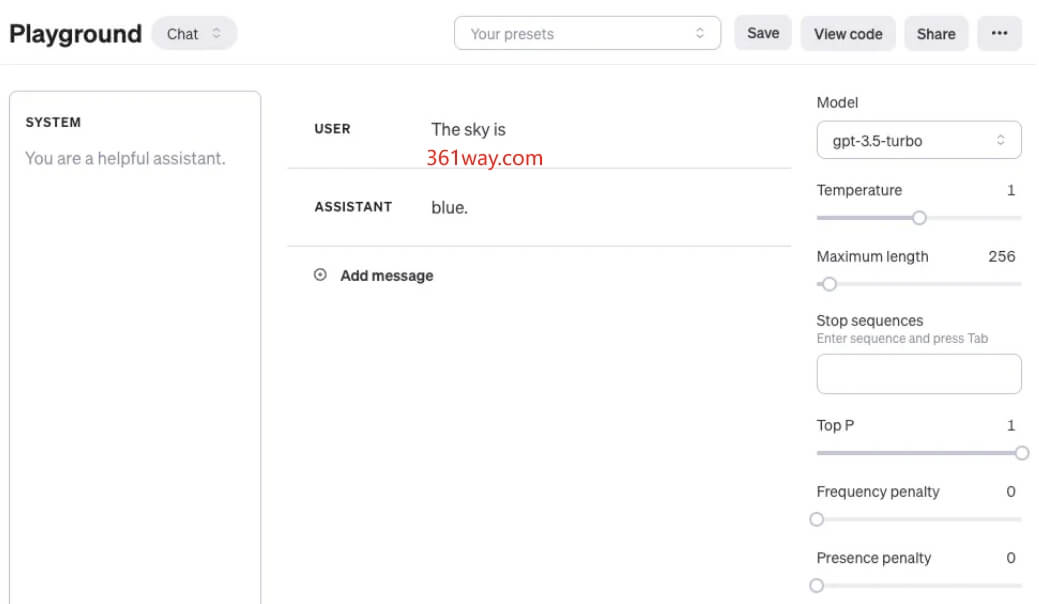Toggle the USER role label
Image resolution: width=1039 pixels, height=604 pixels.
click(332, 129)
